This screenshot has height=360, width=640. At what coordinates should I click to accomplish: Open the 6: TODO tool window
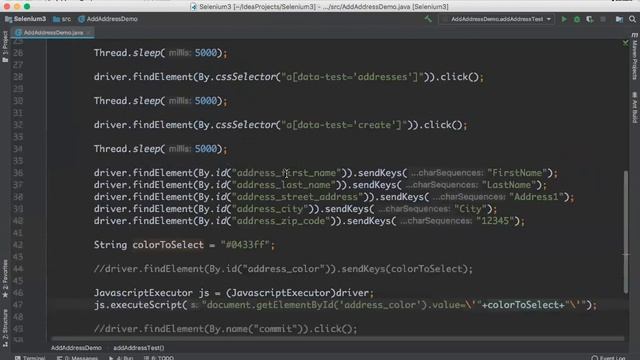click(x=159, y=358)
